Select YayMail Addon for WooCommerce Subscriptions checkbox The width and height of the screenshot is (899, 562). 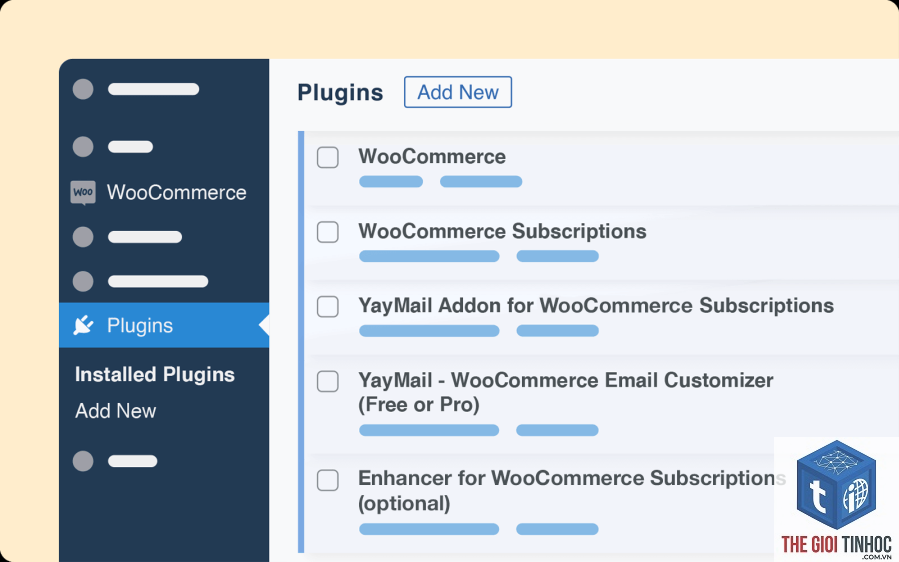(328, 306)
